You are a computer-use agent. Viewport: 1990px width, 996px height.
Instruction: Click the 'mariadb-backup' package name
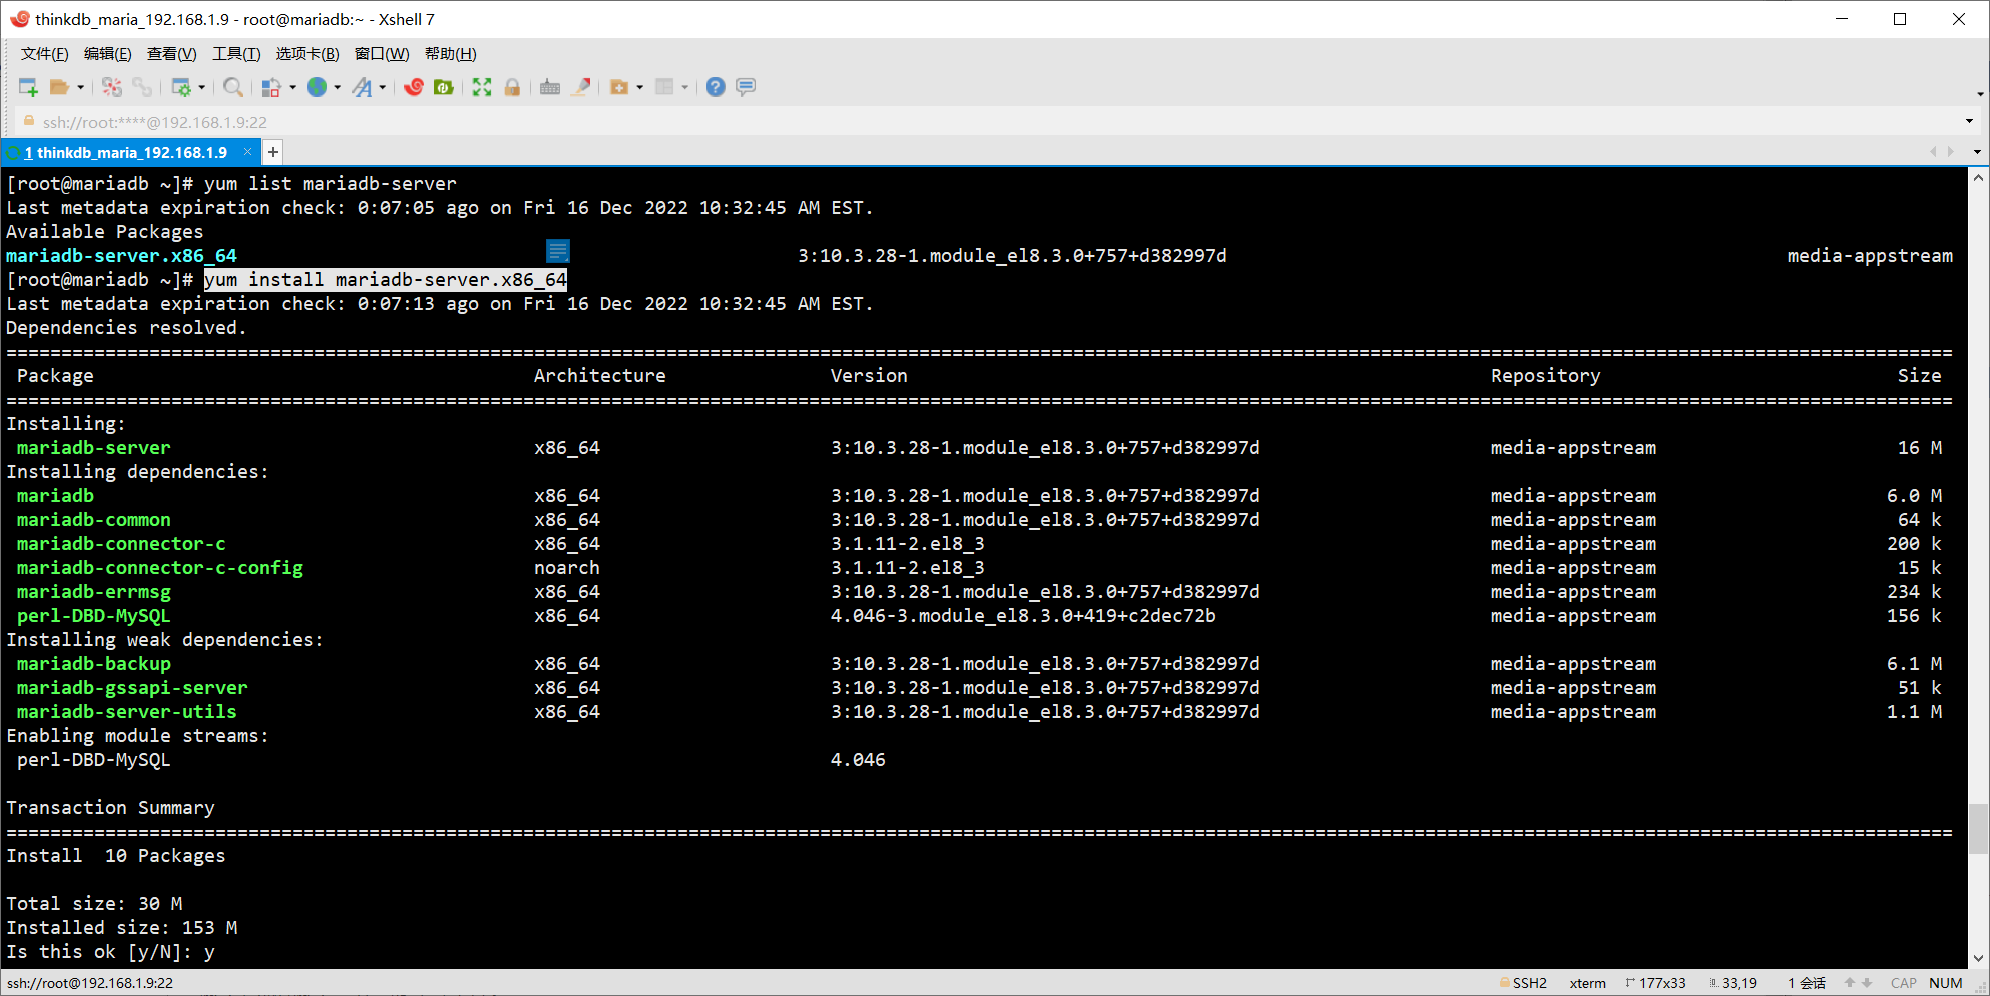pyautogui.click(x=94, y=664)
